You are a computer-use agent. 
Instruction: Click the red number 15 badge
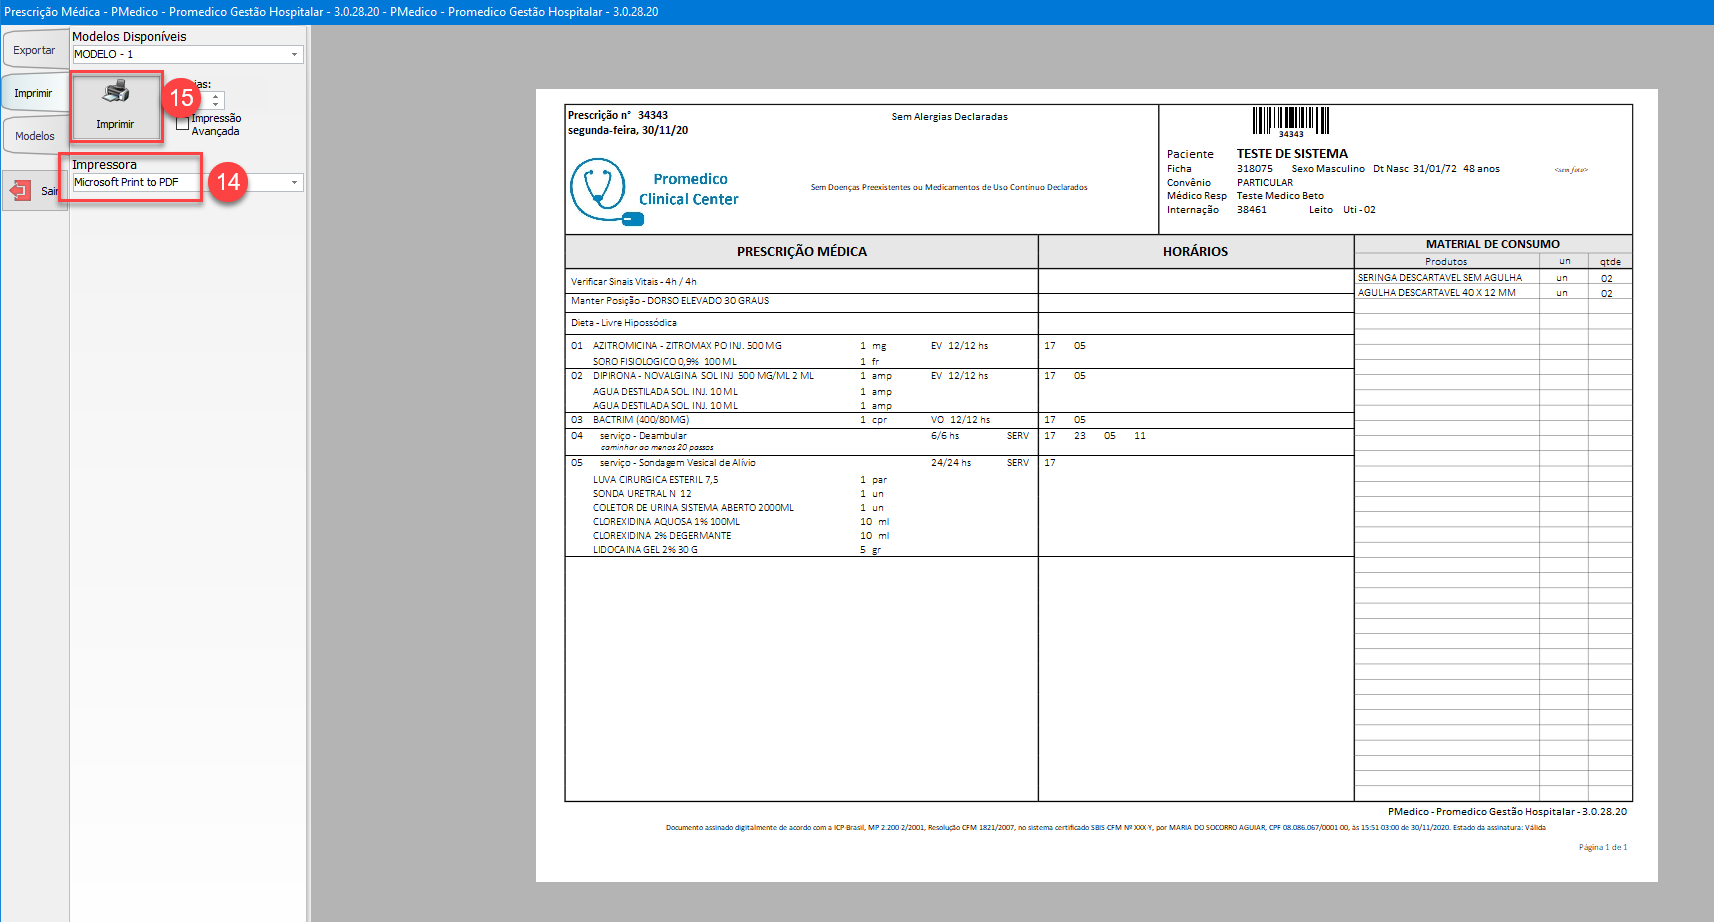(181, 97)
